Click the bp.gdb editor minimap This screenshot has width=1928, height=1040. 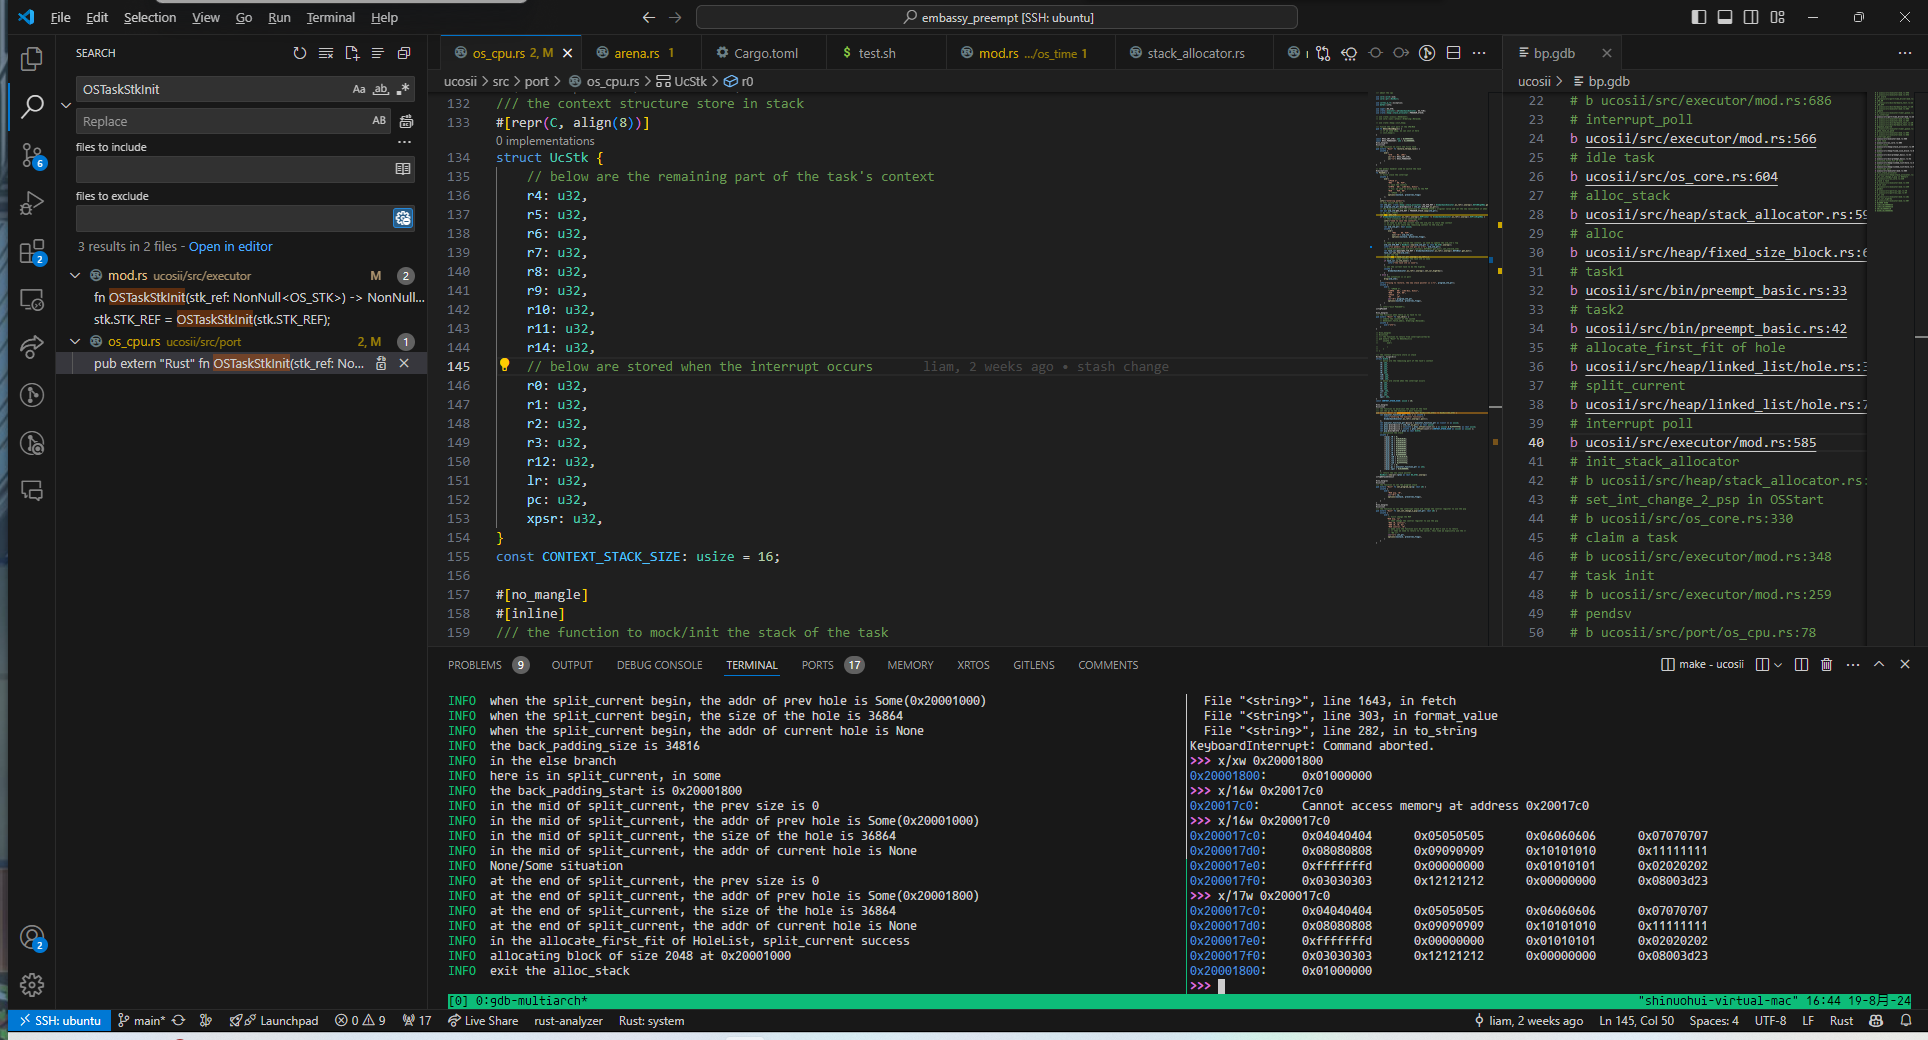tap(1894, 152)
